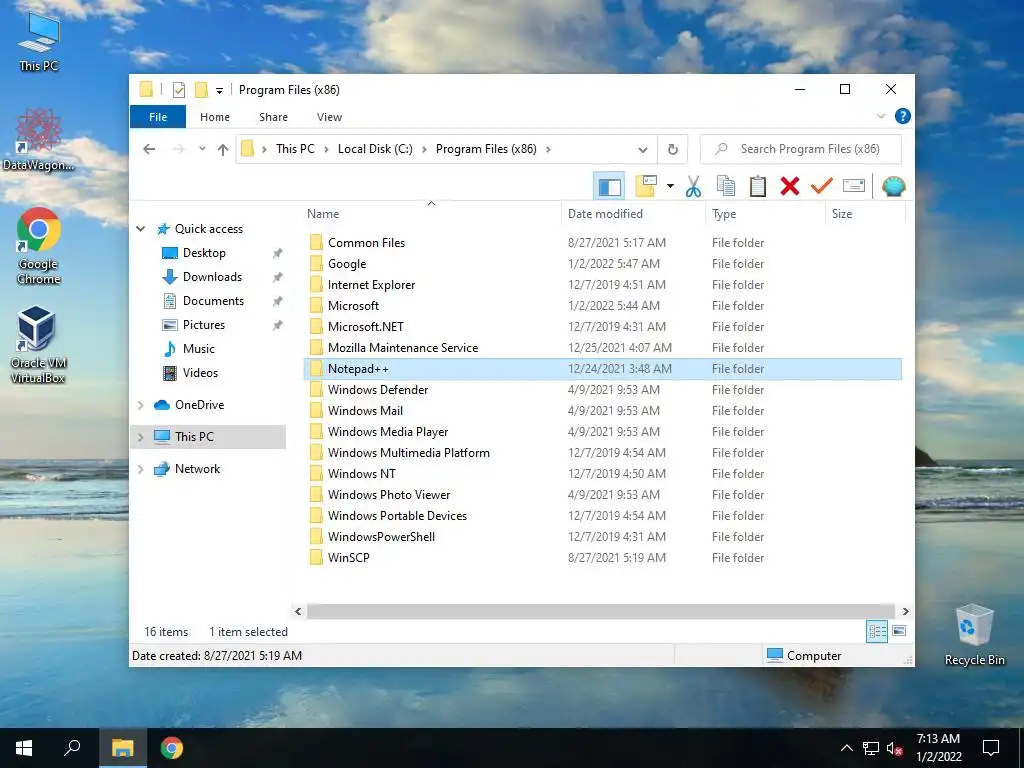Click the horizontal scrollbar right arrow

pos(905,611)
